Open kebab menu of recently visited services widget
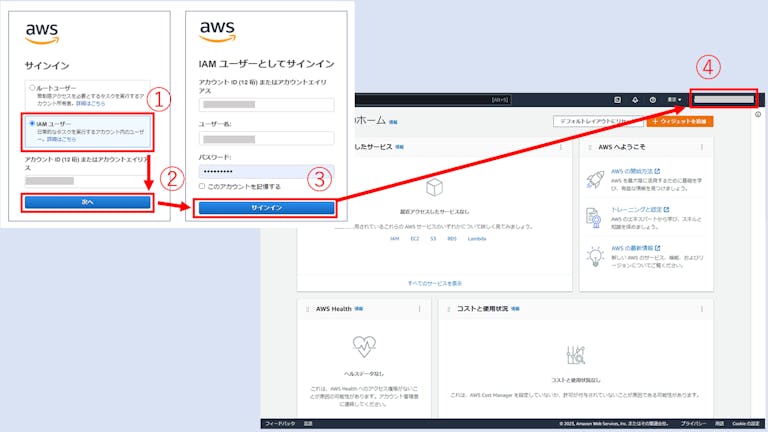768x432 pixels. [x=561, y=147]
